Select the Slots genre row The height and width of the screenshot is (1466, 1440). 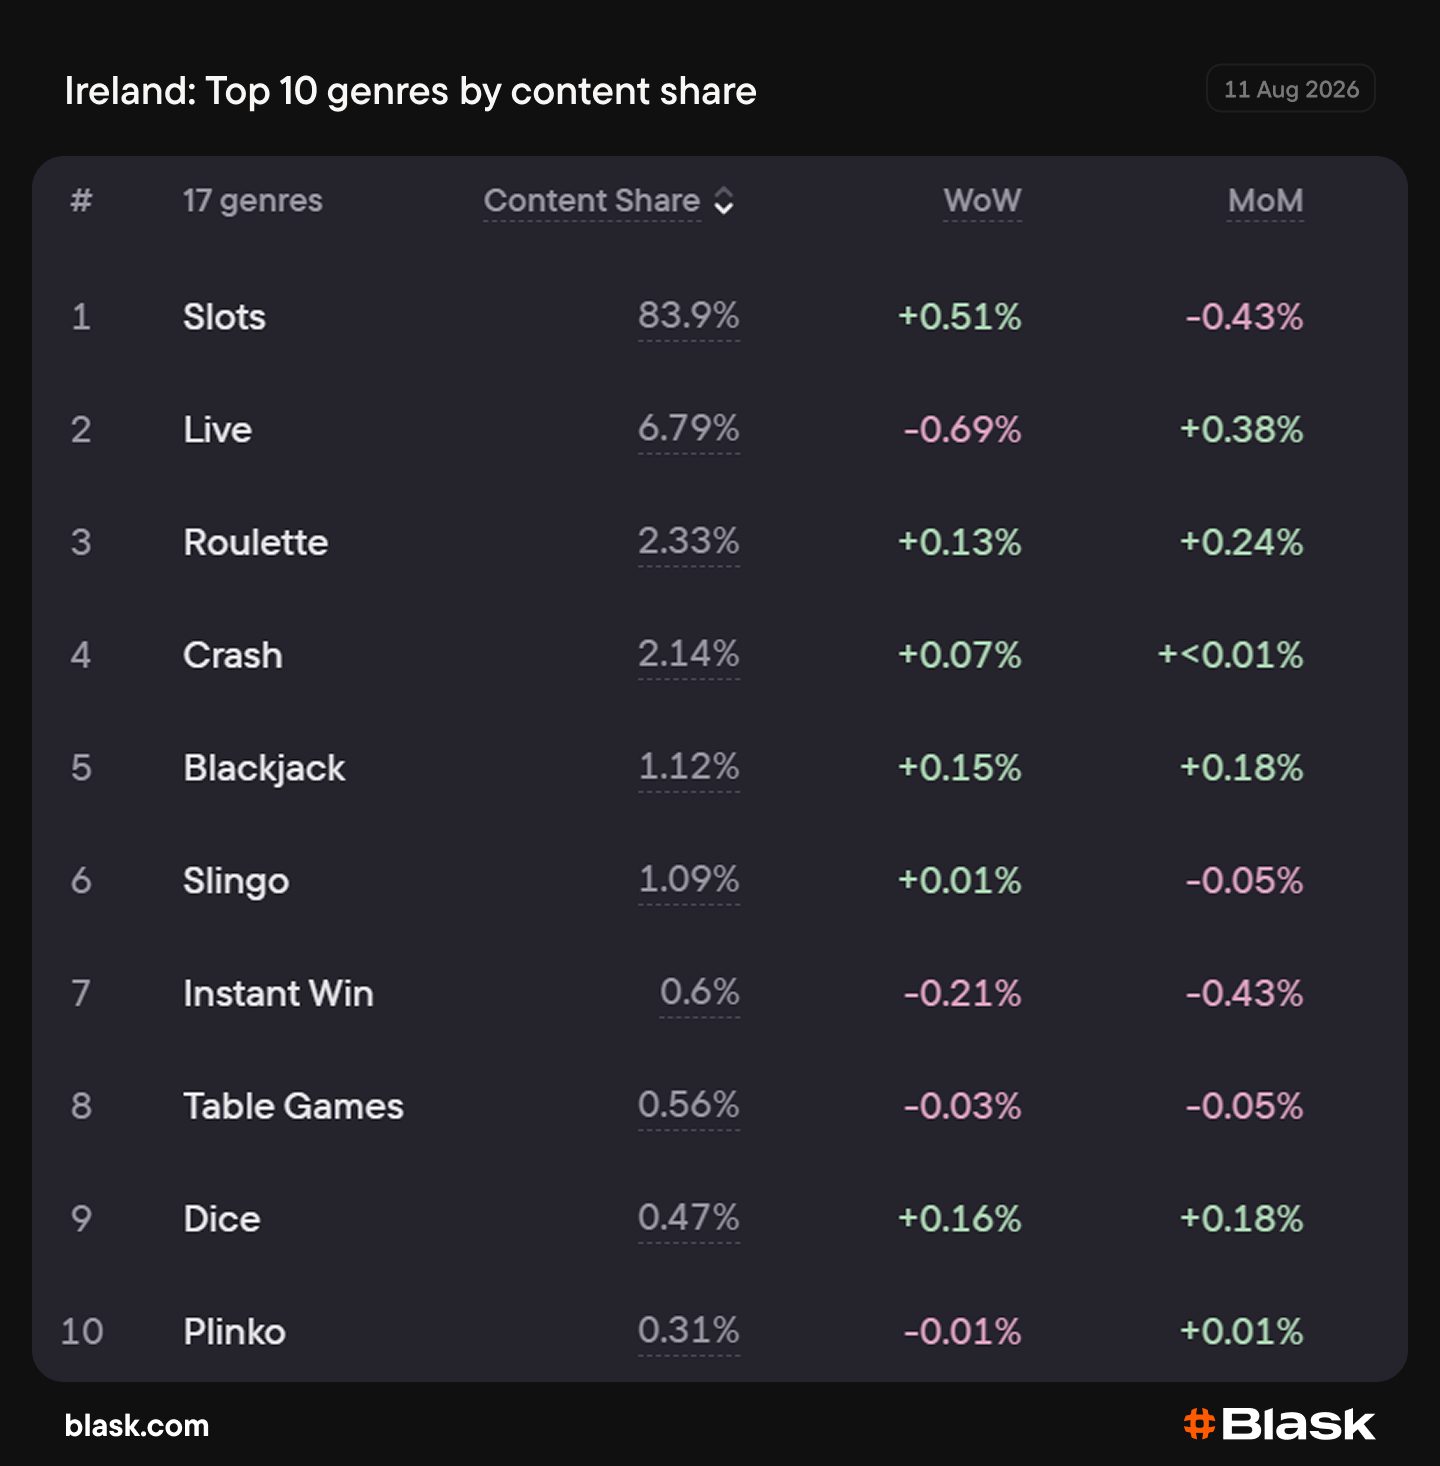click(x=720, y=317)
